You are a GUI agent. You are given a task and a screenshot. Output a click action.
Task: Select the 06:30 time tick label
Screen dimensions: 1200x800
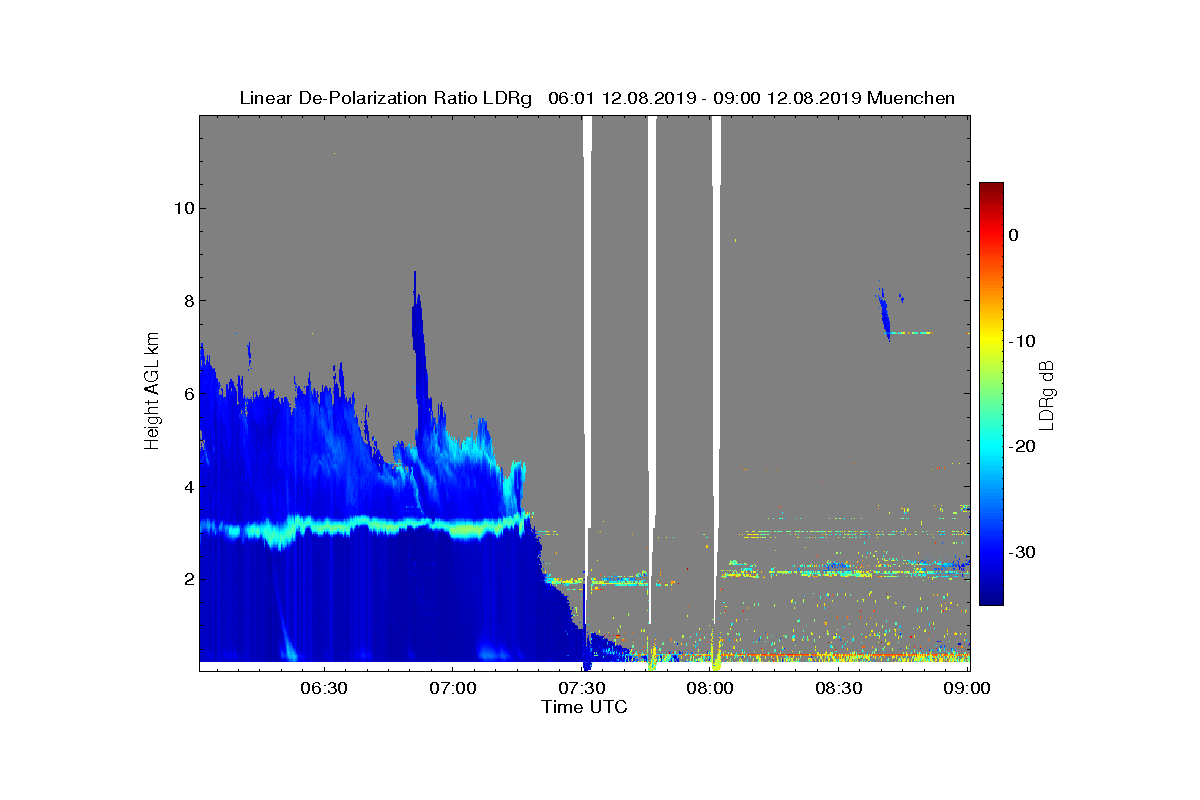click(323, 689)
